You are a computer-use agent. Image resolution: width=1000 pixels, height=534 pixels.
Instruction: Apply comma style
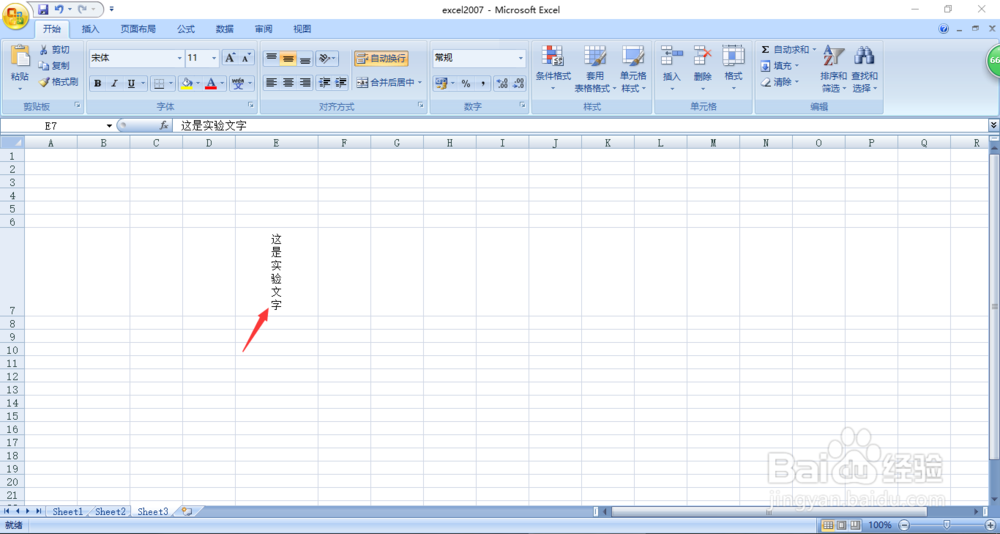(482, 84)
